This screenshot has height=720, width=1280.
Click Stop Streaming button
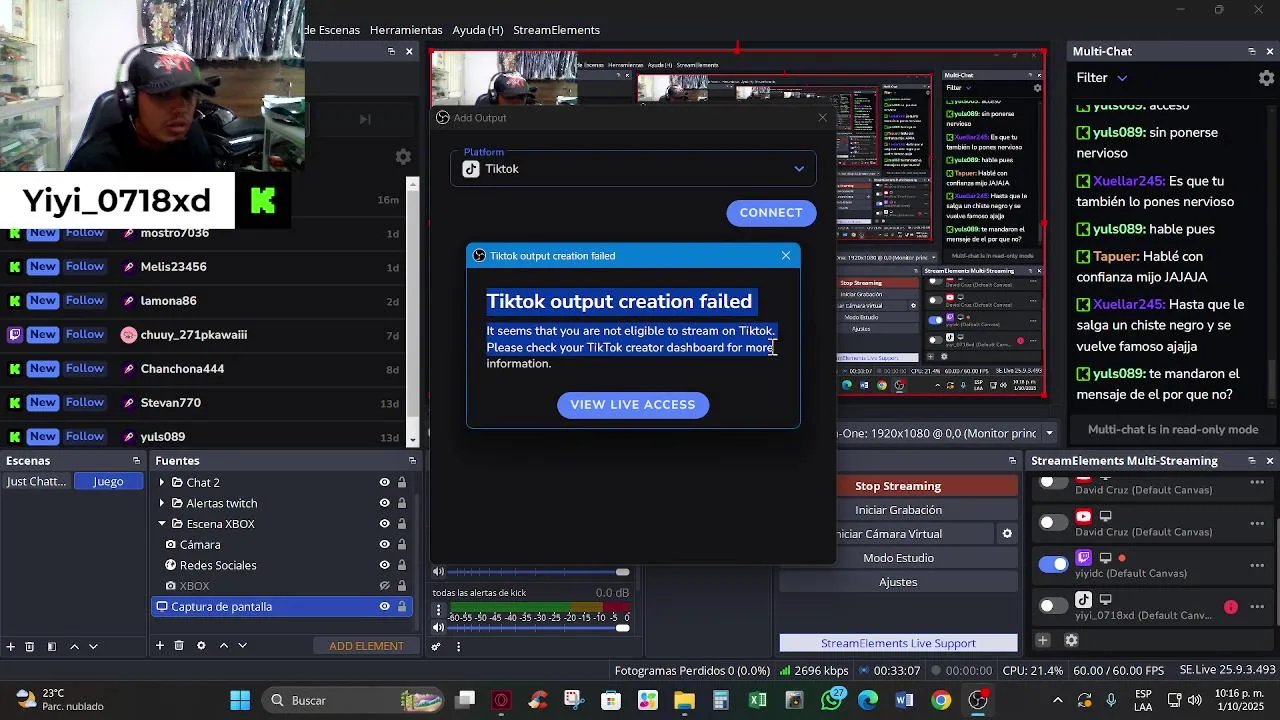click(x=898, y=486)
